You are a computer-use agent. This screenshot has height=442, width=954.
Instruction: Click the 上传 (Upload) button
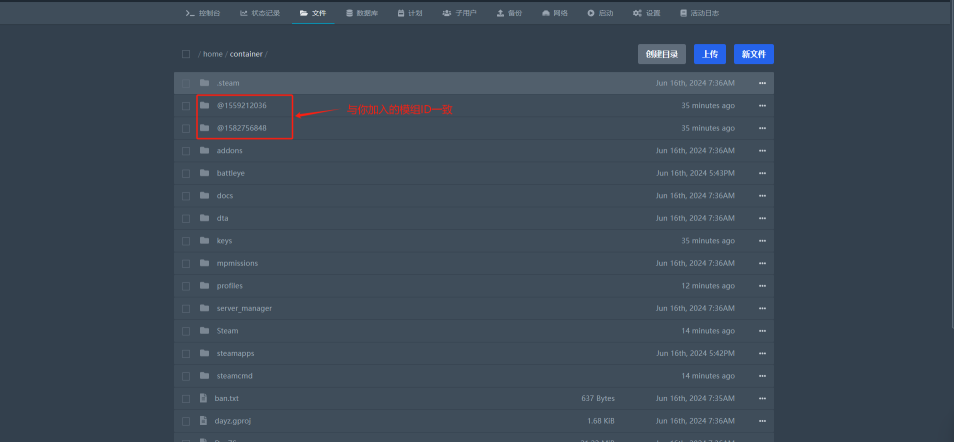[x=709, y=54]
